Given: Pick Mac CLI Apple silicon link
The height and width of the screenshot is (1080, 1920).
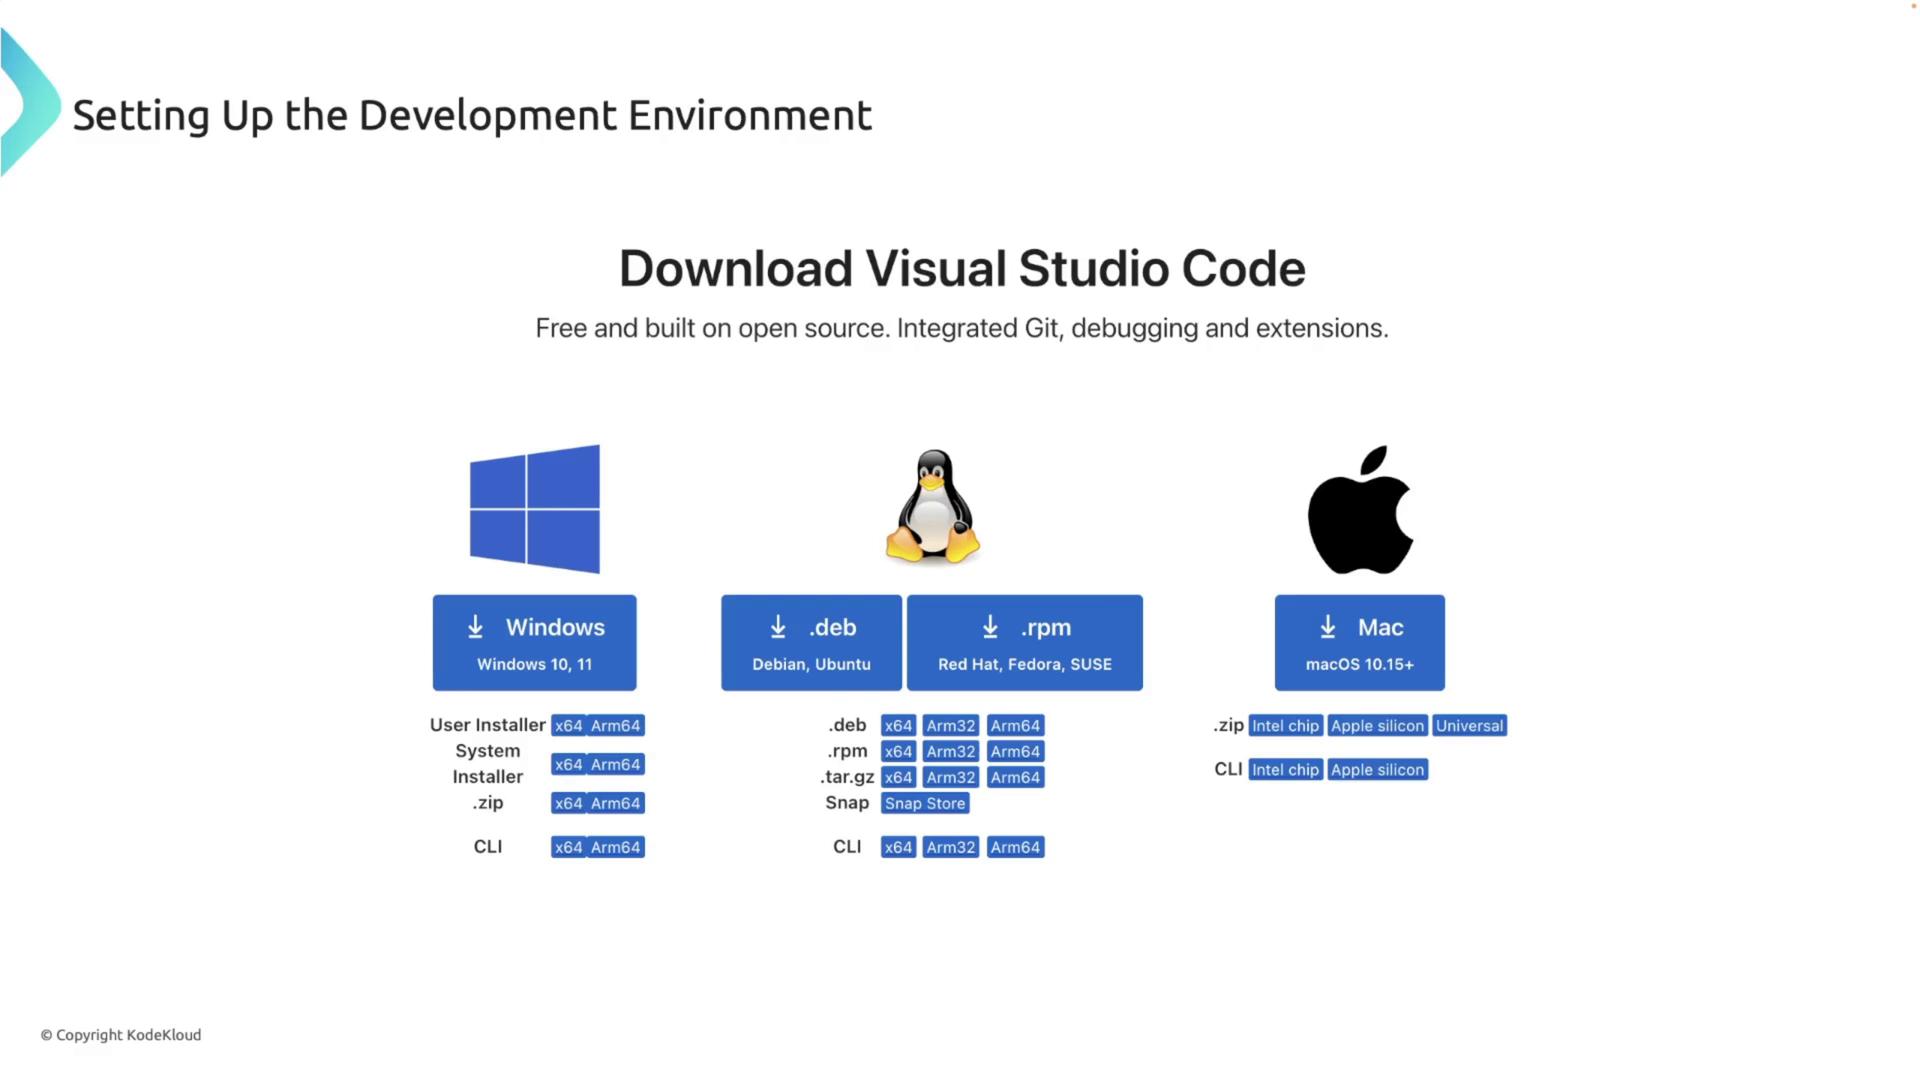Looking at the screenshot, I should (x=1377, y=770).
